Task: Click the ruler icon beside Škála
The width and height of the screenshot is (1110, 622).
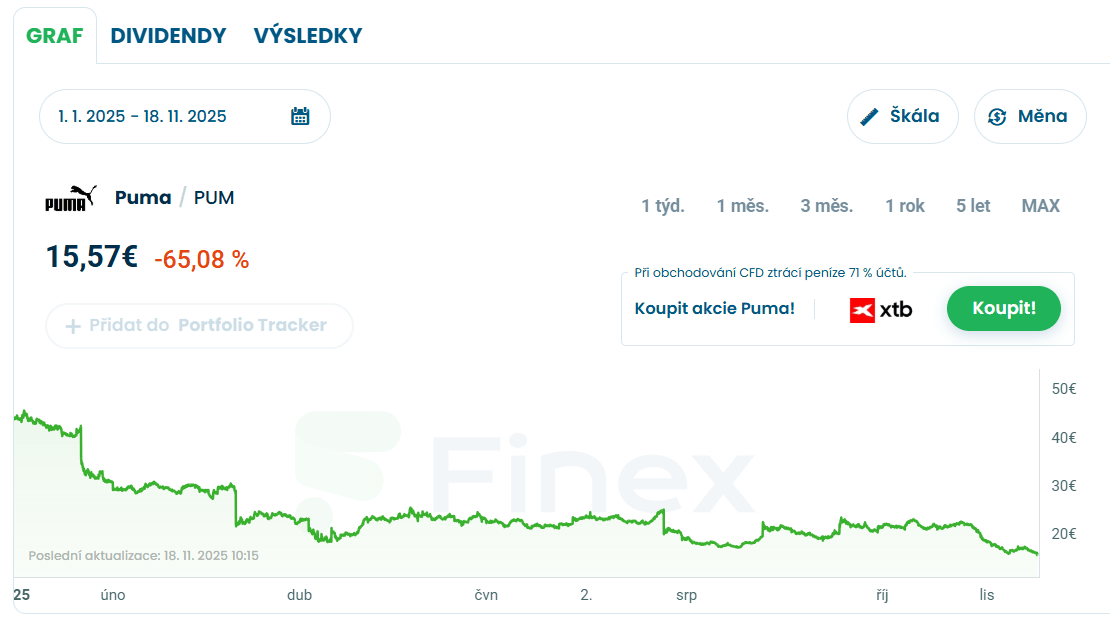Action: 869,116
